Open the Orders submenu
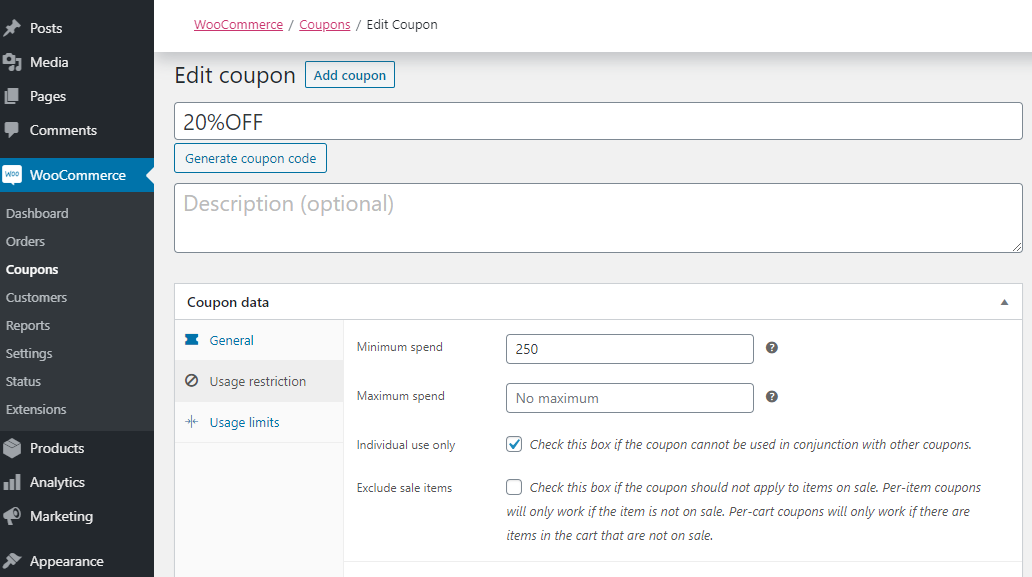Image resolution: width=1032 pixels, height=577 pixels. pyautogui.click(x=25, y=241)
